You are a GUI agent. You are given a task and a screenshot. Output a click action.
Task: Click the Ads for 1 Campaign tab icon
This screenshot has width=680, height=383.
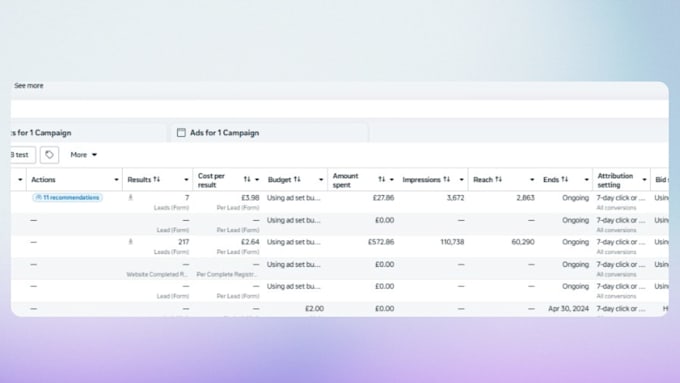[181, 133]
